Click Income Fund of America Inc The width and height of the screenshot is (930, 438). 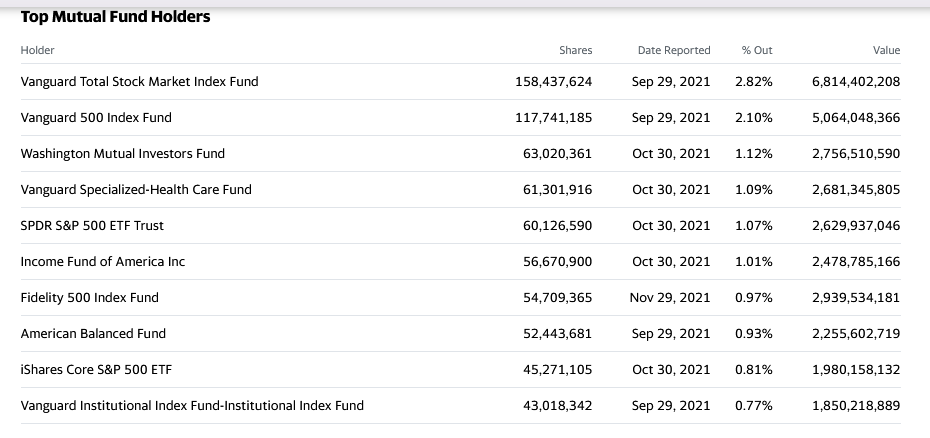(103, 262)
